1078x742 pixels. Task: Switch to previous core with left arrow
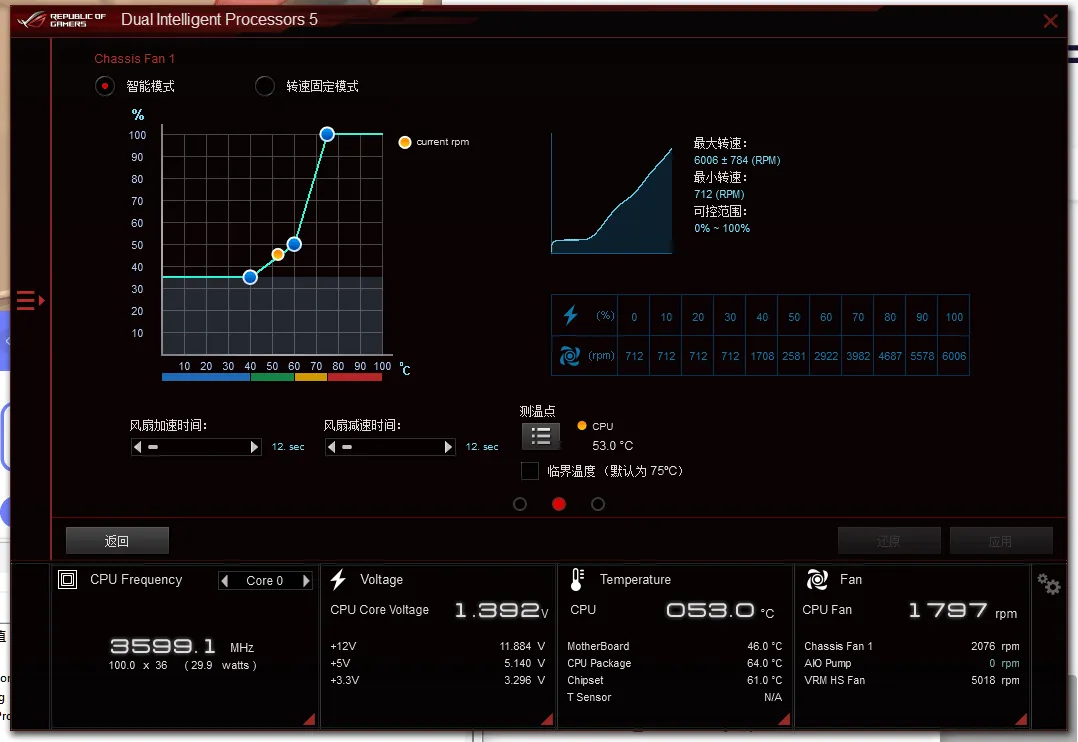225,580
